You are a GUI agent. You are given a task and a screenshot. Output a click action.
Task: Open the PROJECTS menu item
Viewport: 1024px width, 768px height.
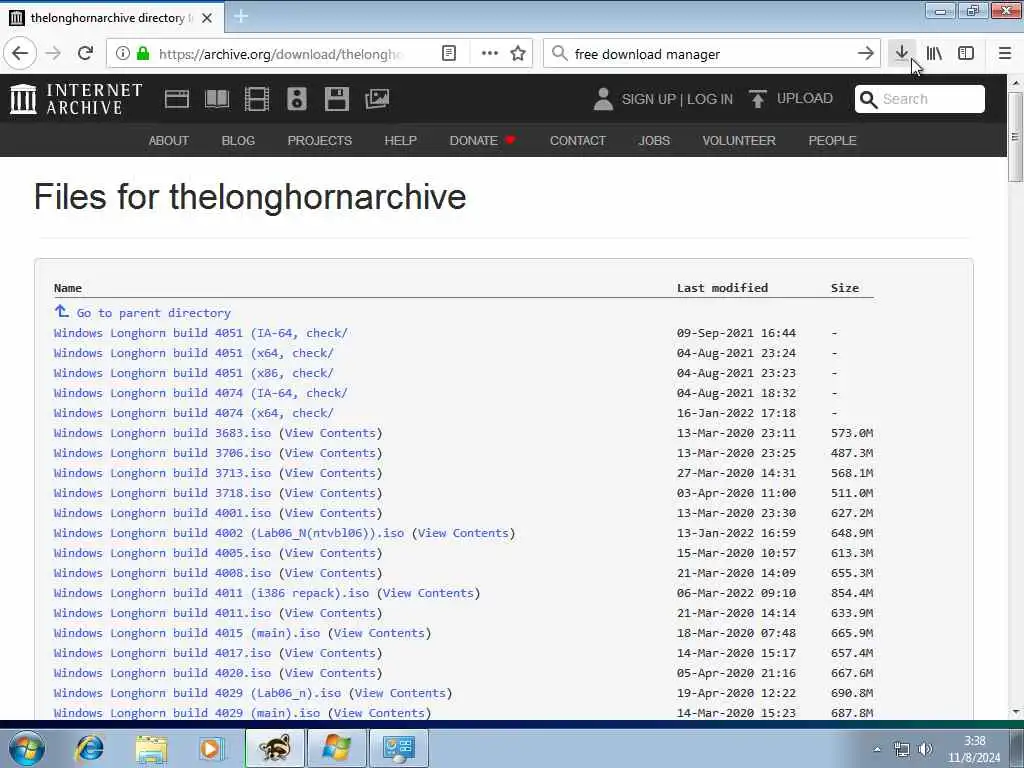point(319,140)
